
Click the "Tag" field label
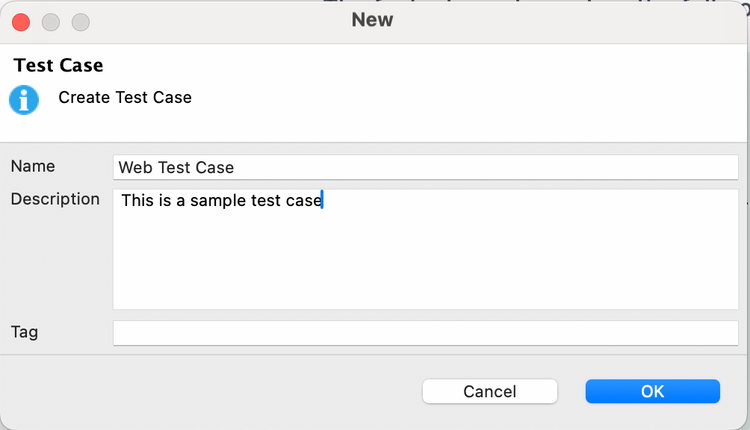pyautogui.click(x=25, y=331)
